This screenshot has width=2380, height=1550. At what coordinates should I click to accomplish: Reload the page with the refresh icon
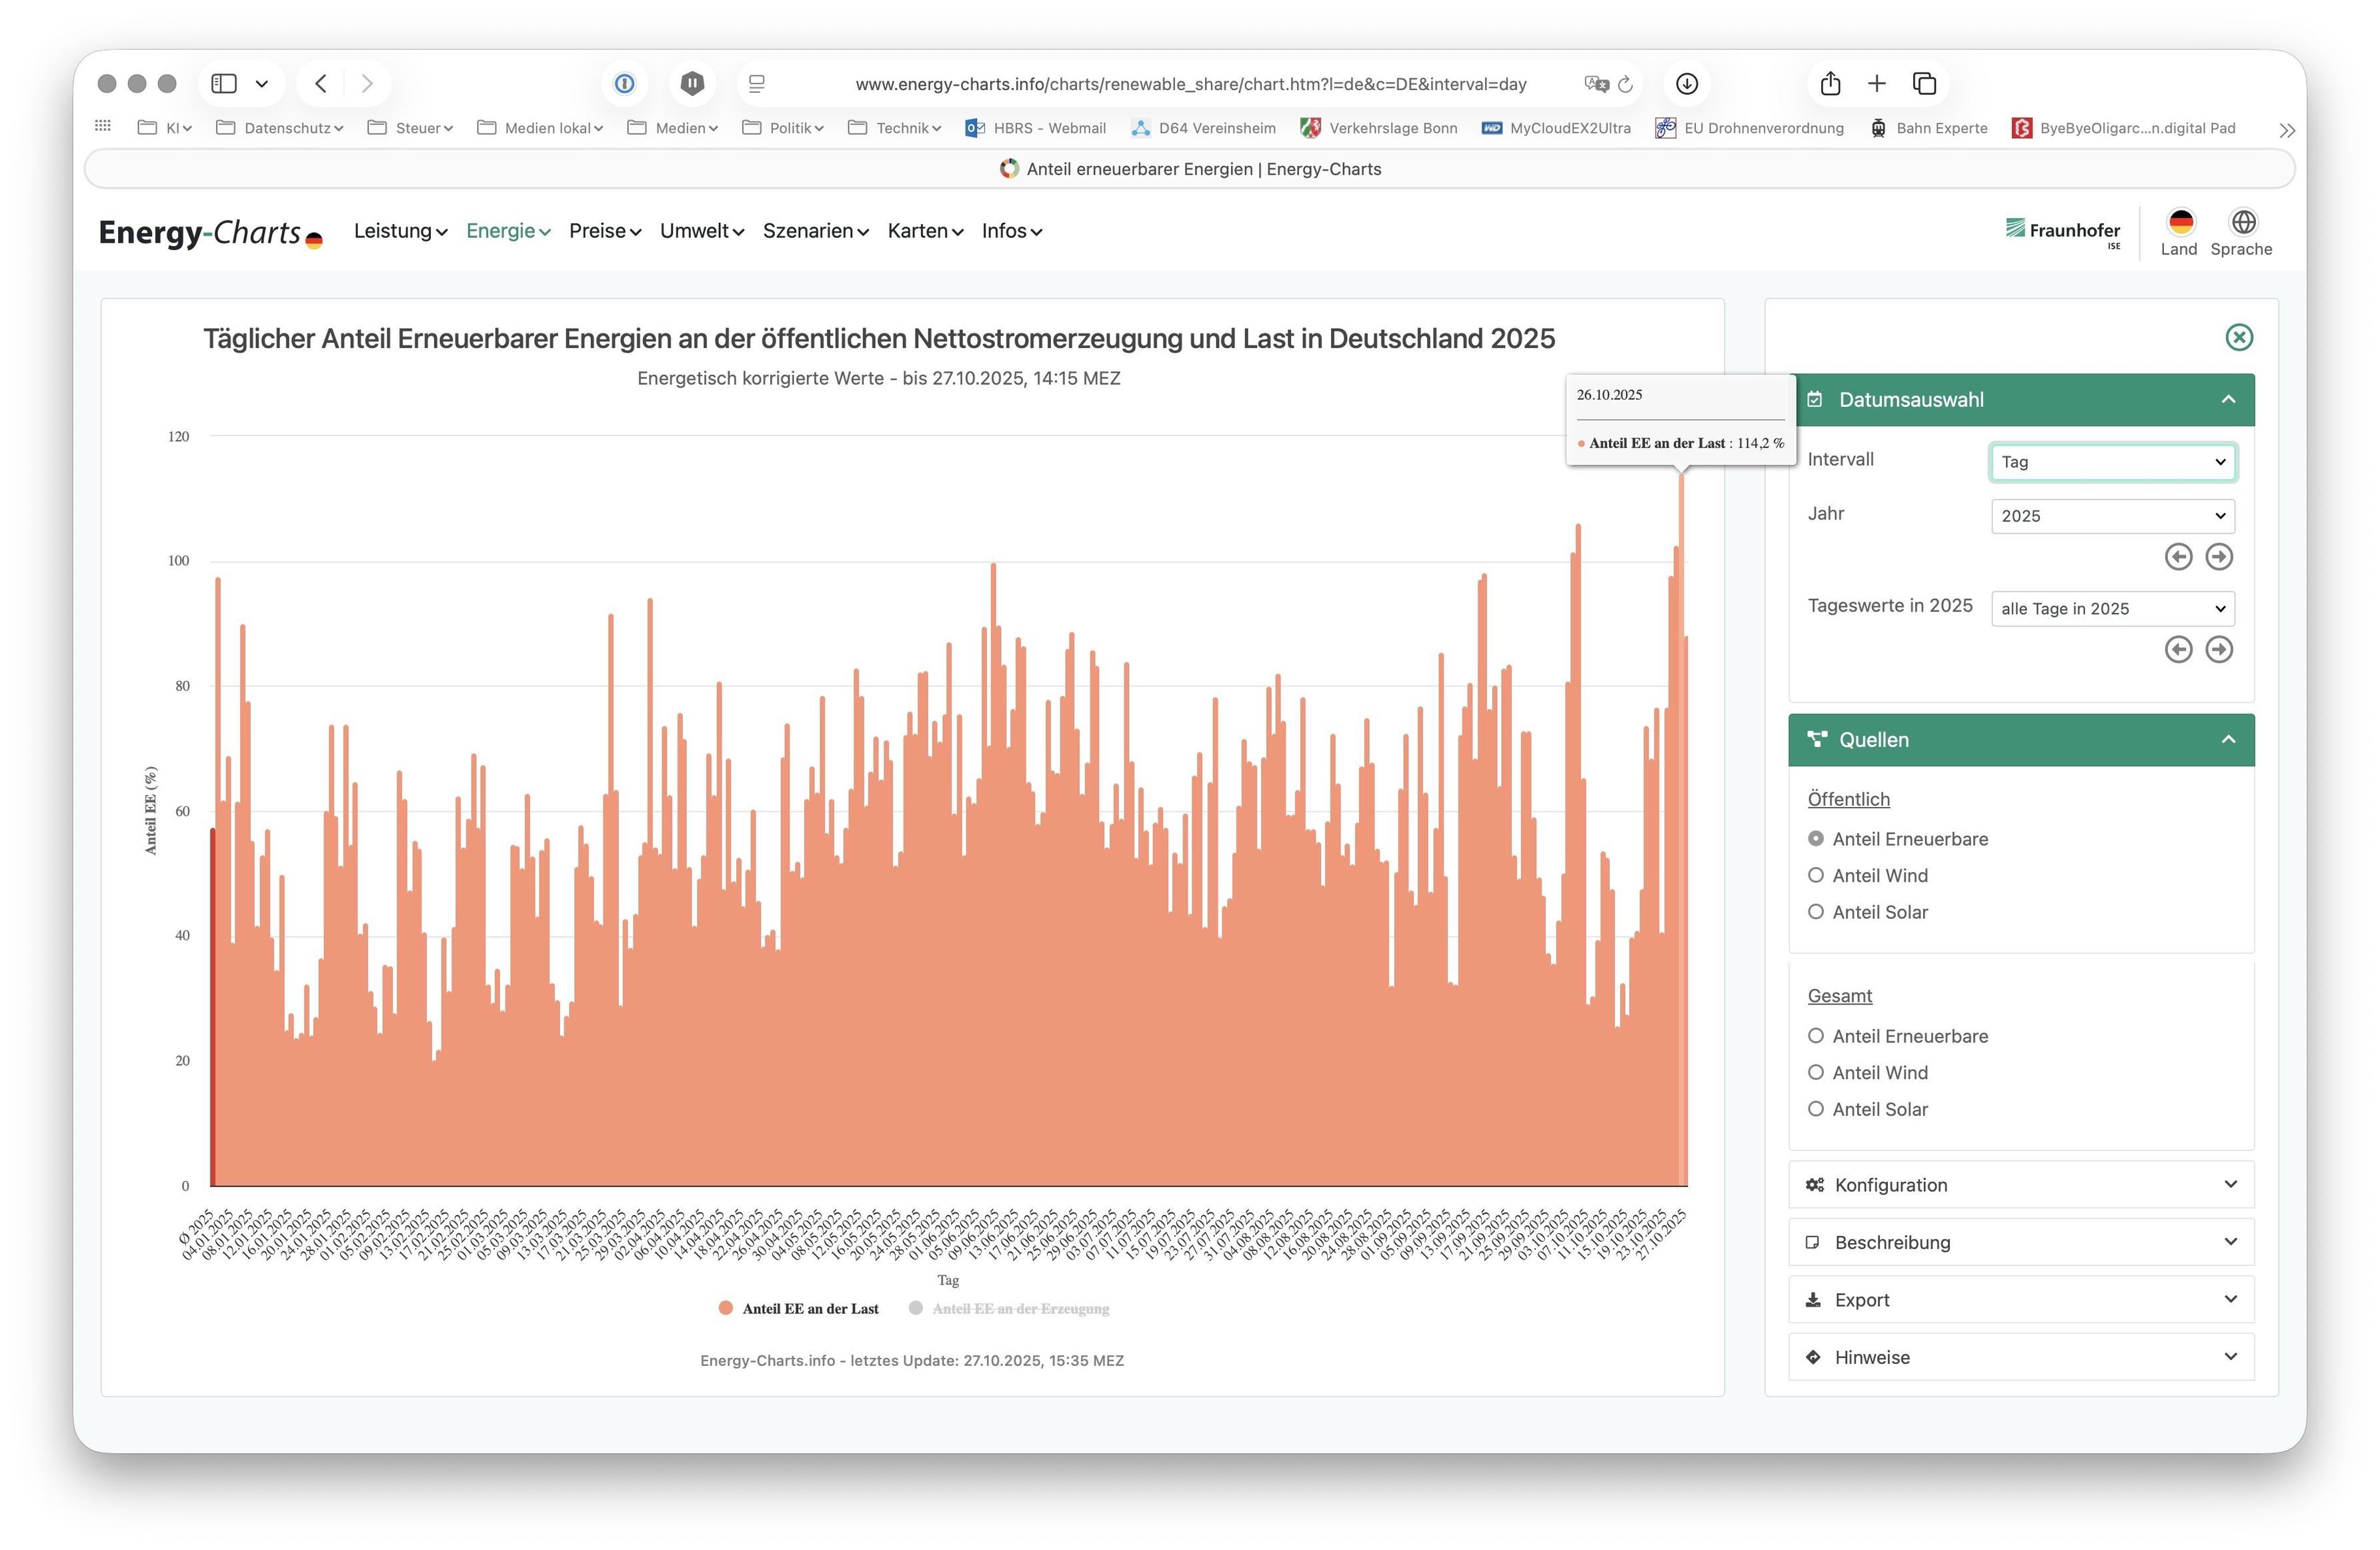click(x=1625, y=85)
